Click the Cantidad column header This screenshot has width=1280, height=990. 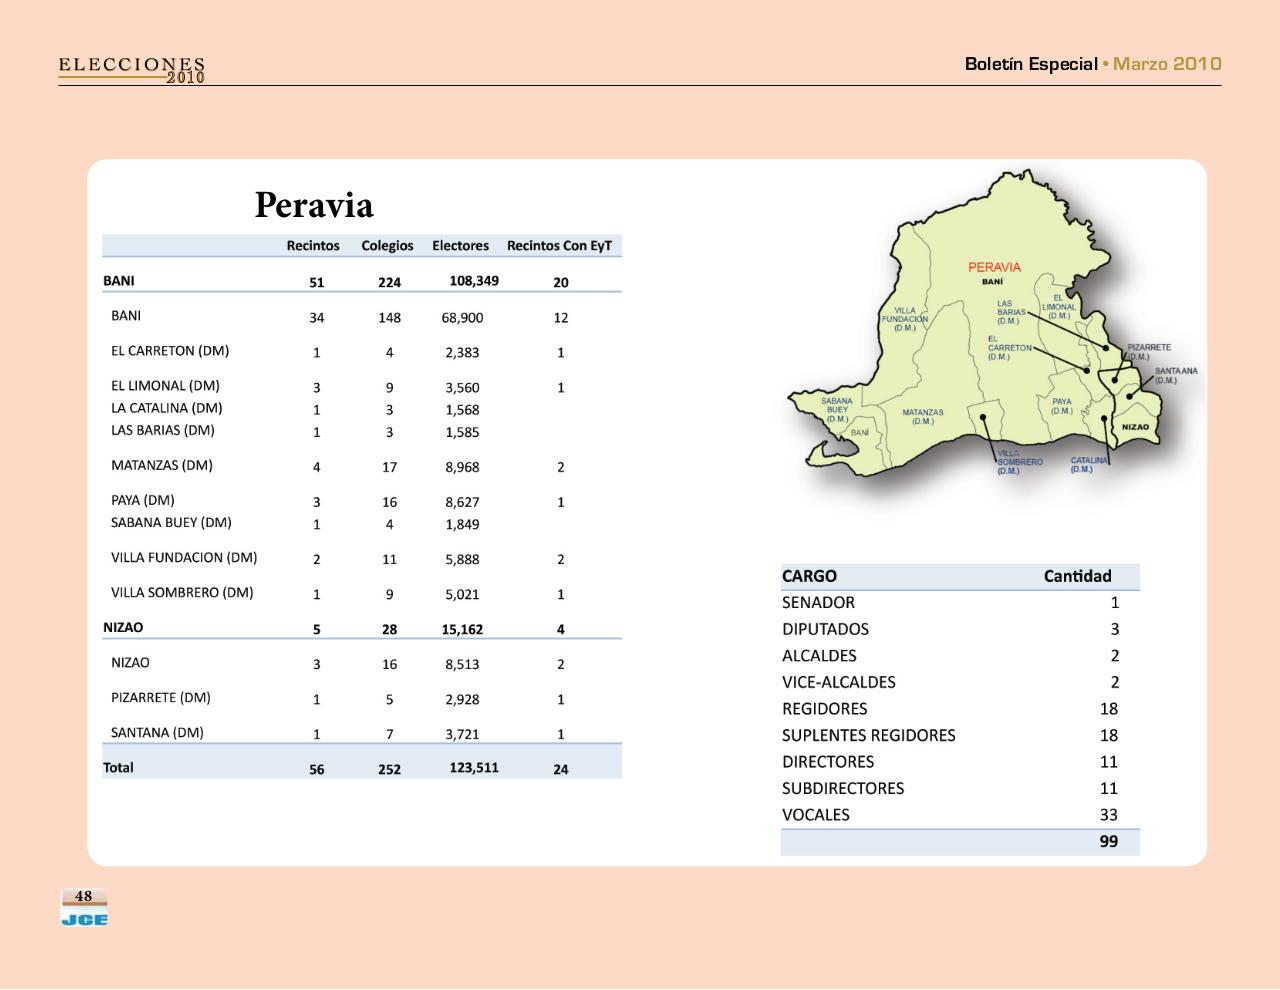point(1077,576)
